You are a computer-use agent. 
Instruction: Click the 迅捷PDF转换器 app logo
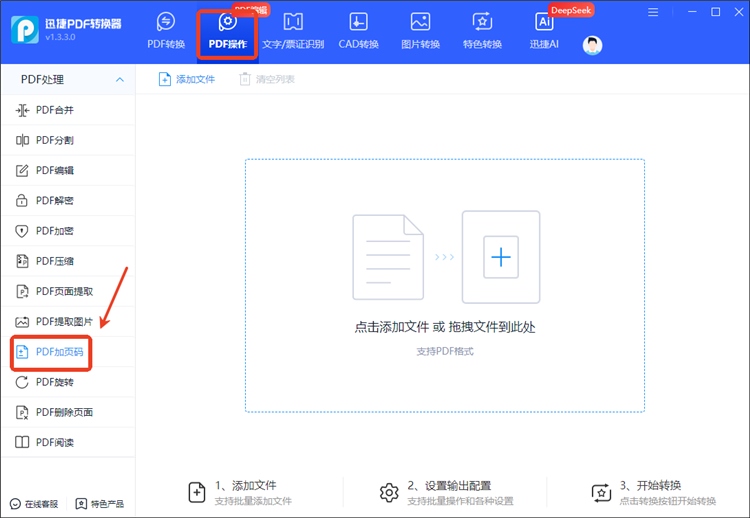point(25,30)
